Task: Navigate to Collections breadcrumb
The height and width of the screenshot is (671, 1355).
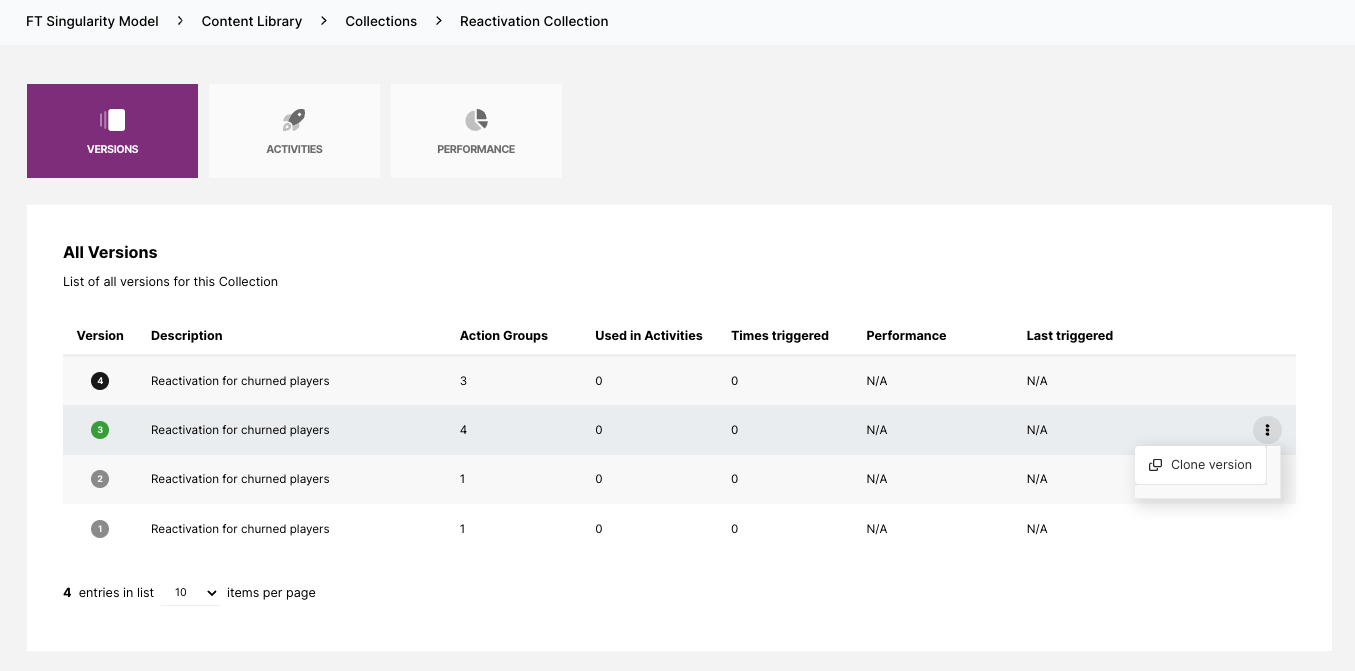Action: tap(381, 21)
